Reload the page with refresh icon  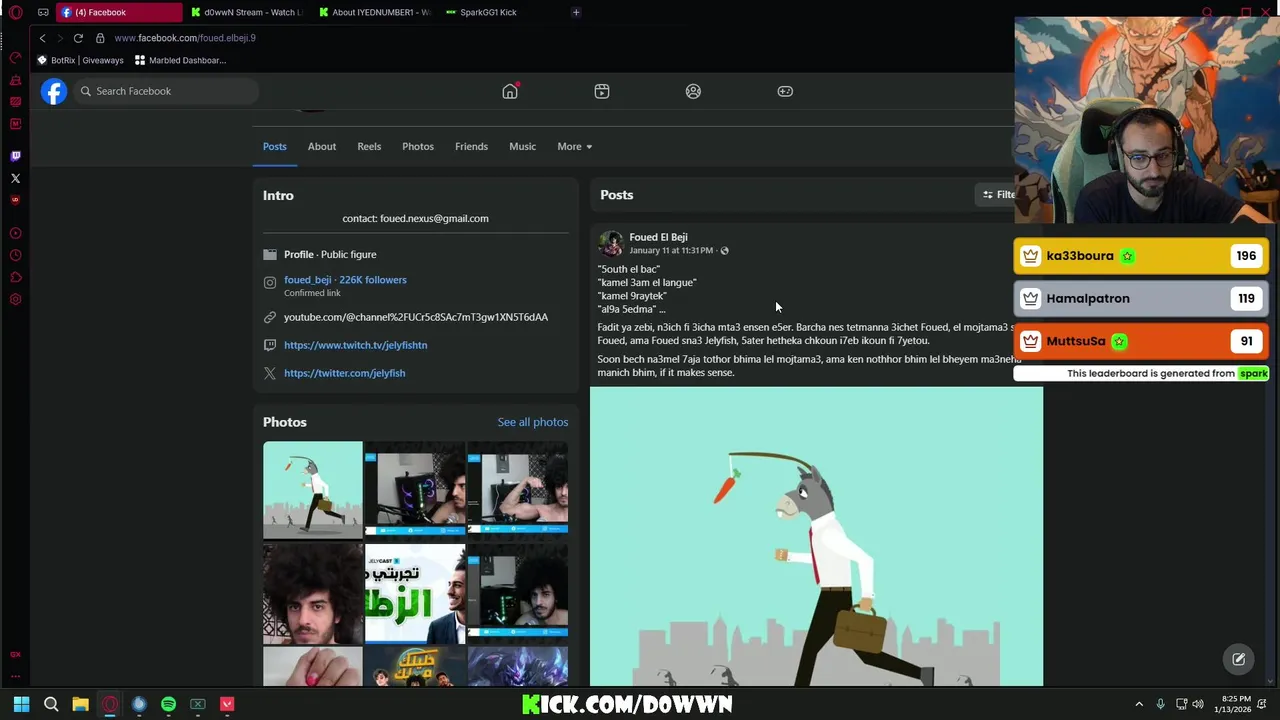[x=78, y=38]
